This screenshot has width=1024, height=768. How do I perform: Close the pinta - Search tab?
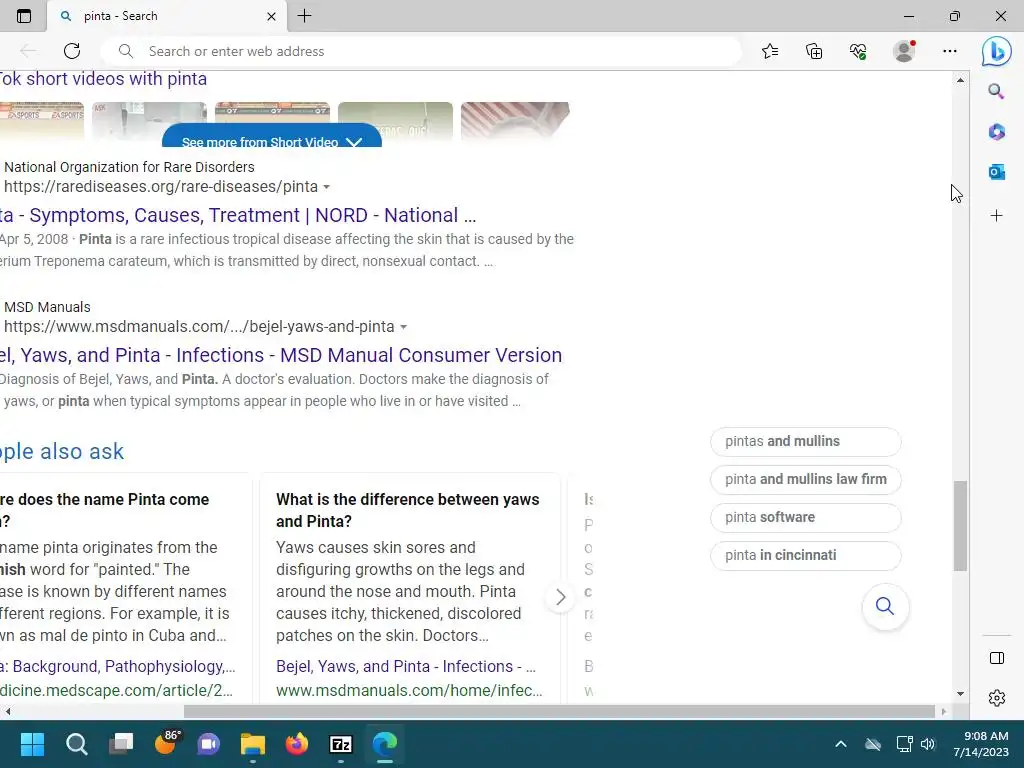271,16
